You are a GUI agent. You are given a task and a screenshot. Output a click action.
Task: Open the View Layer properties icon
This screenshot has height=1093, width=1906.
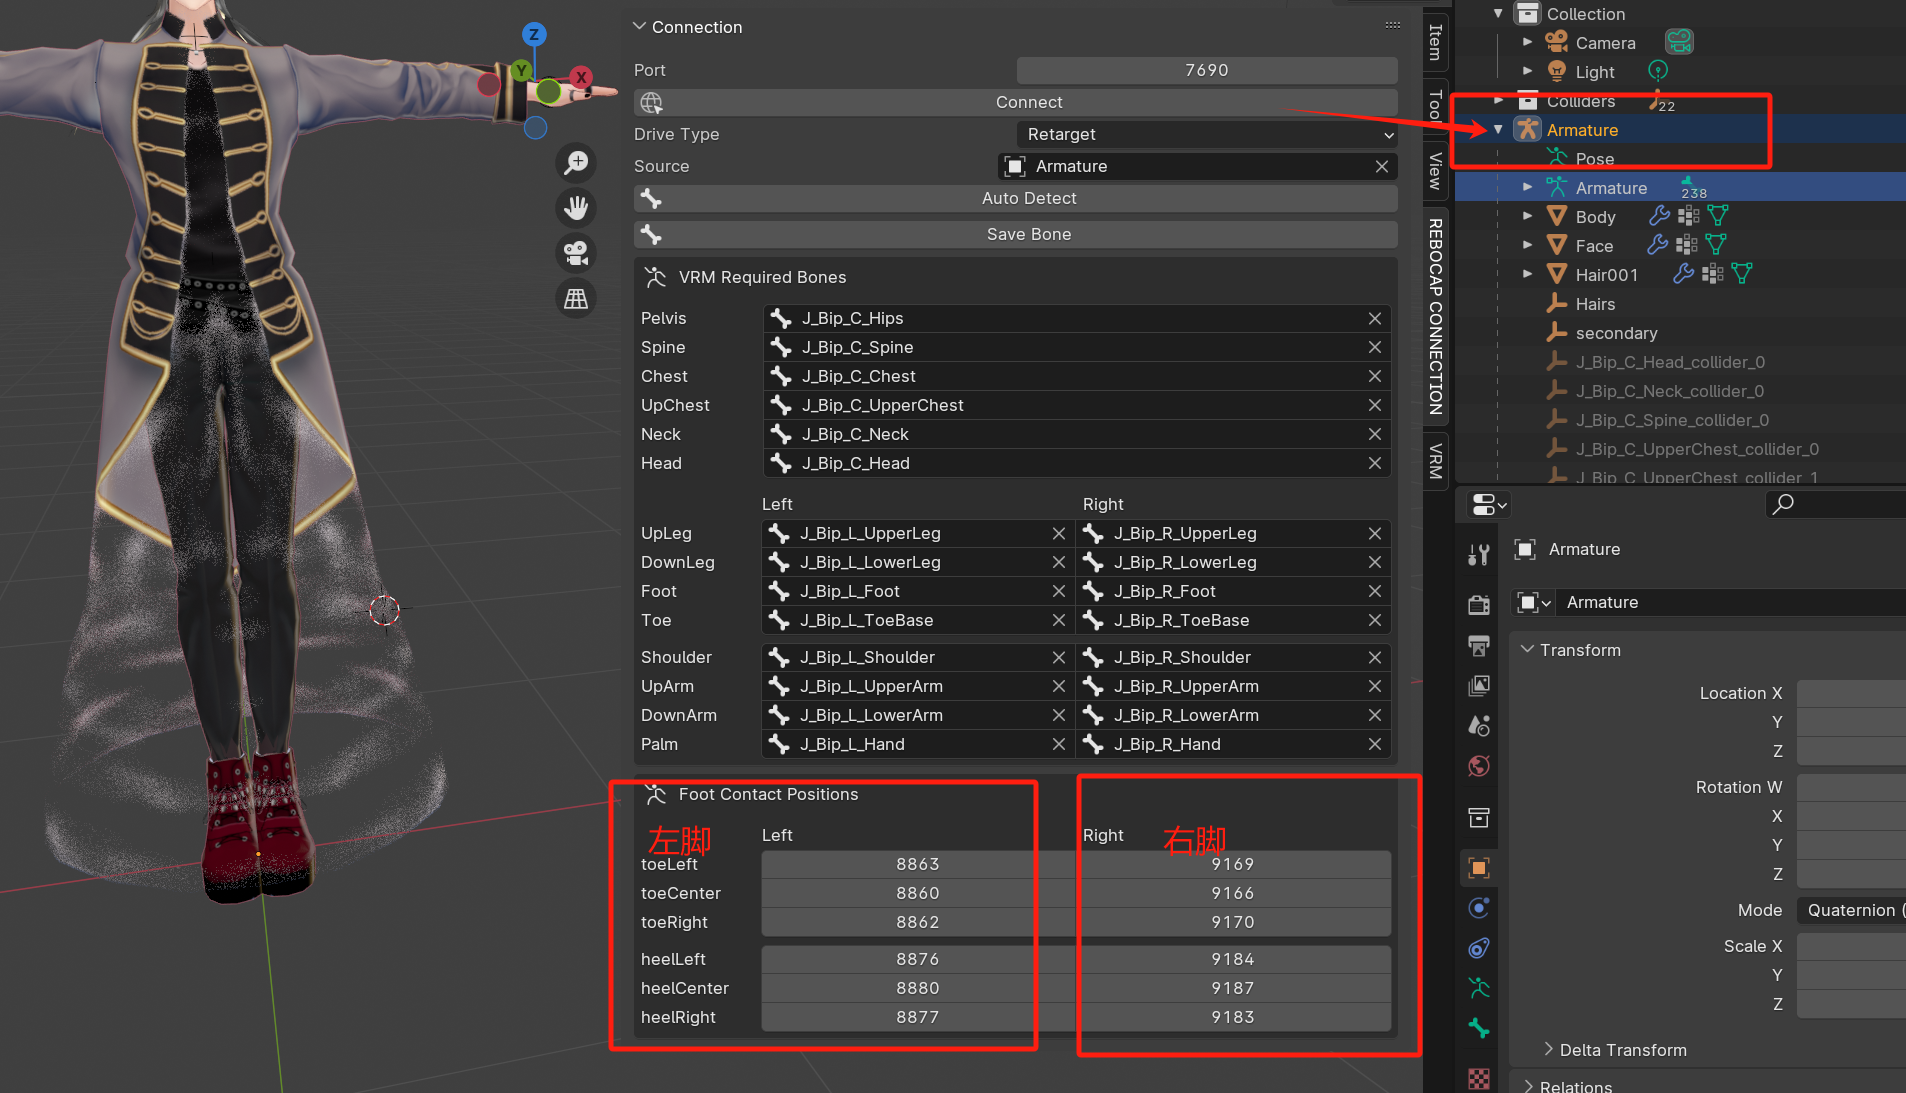[1479, 685]
